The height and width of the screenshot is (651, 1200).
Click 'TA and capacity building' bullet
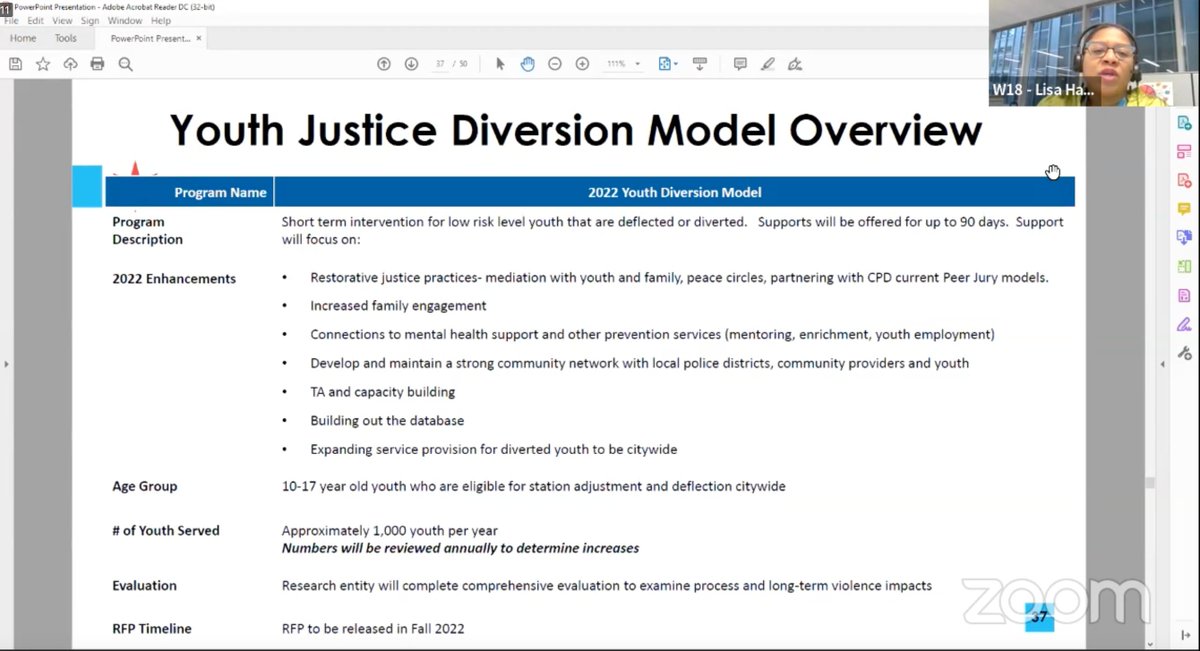click(x=383, y=392)
